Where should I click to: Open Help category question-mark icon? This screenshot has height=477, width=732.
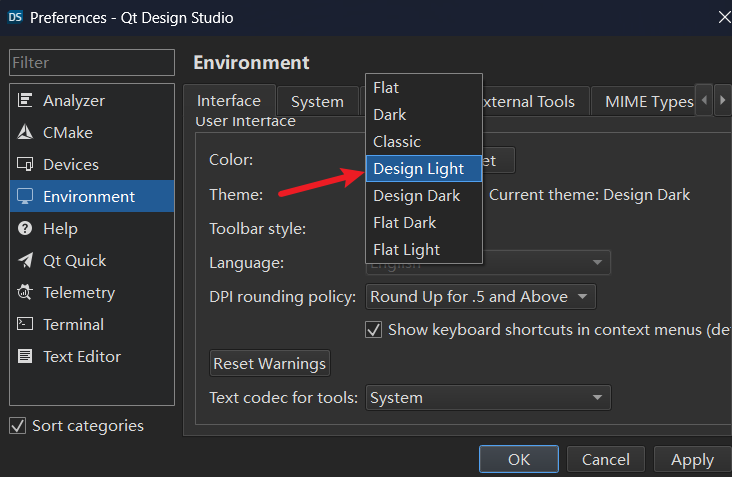(x=26, y=229)
